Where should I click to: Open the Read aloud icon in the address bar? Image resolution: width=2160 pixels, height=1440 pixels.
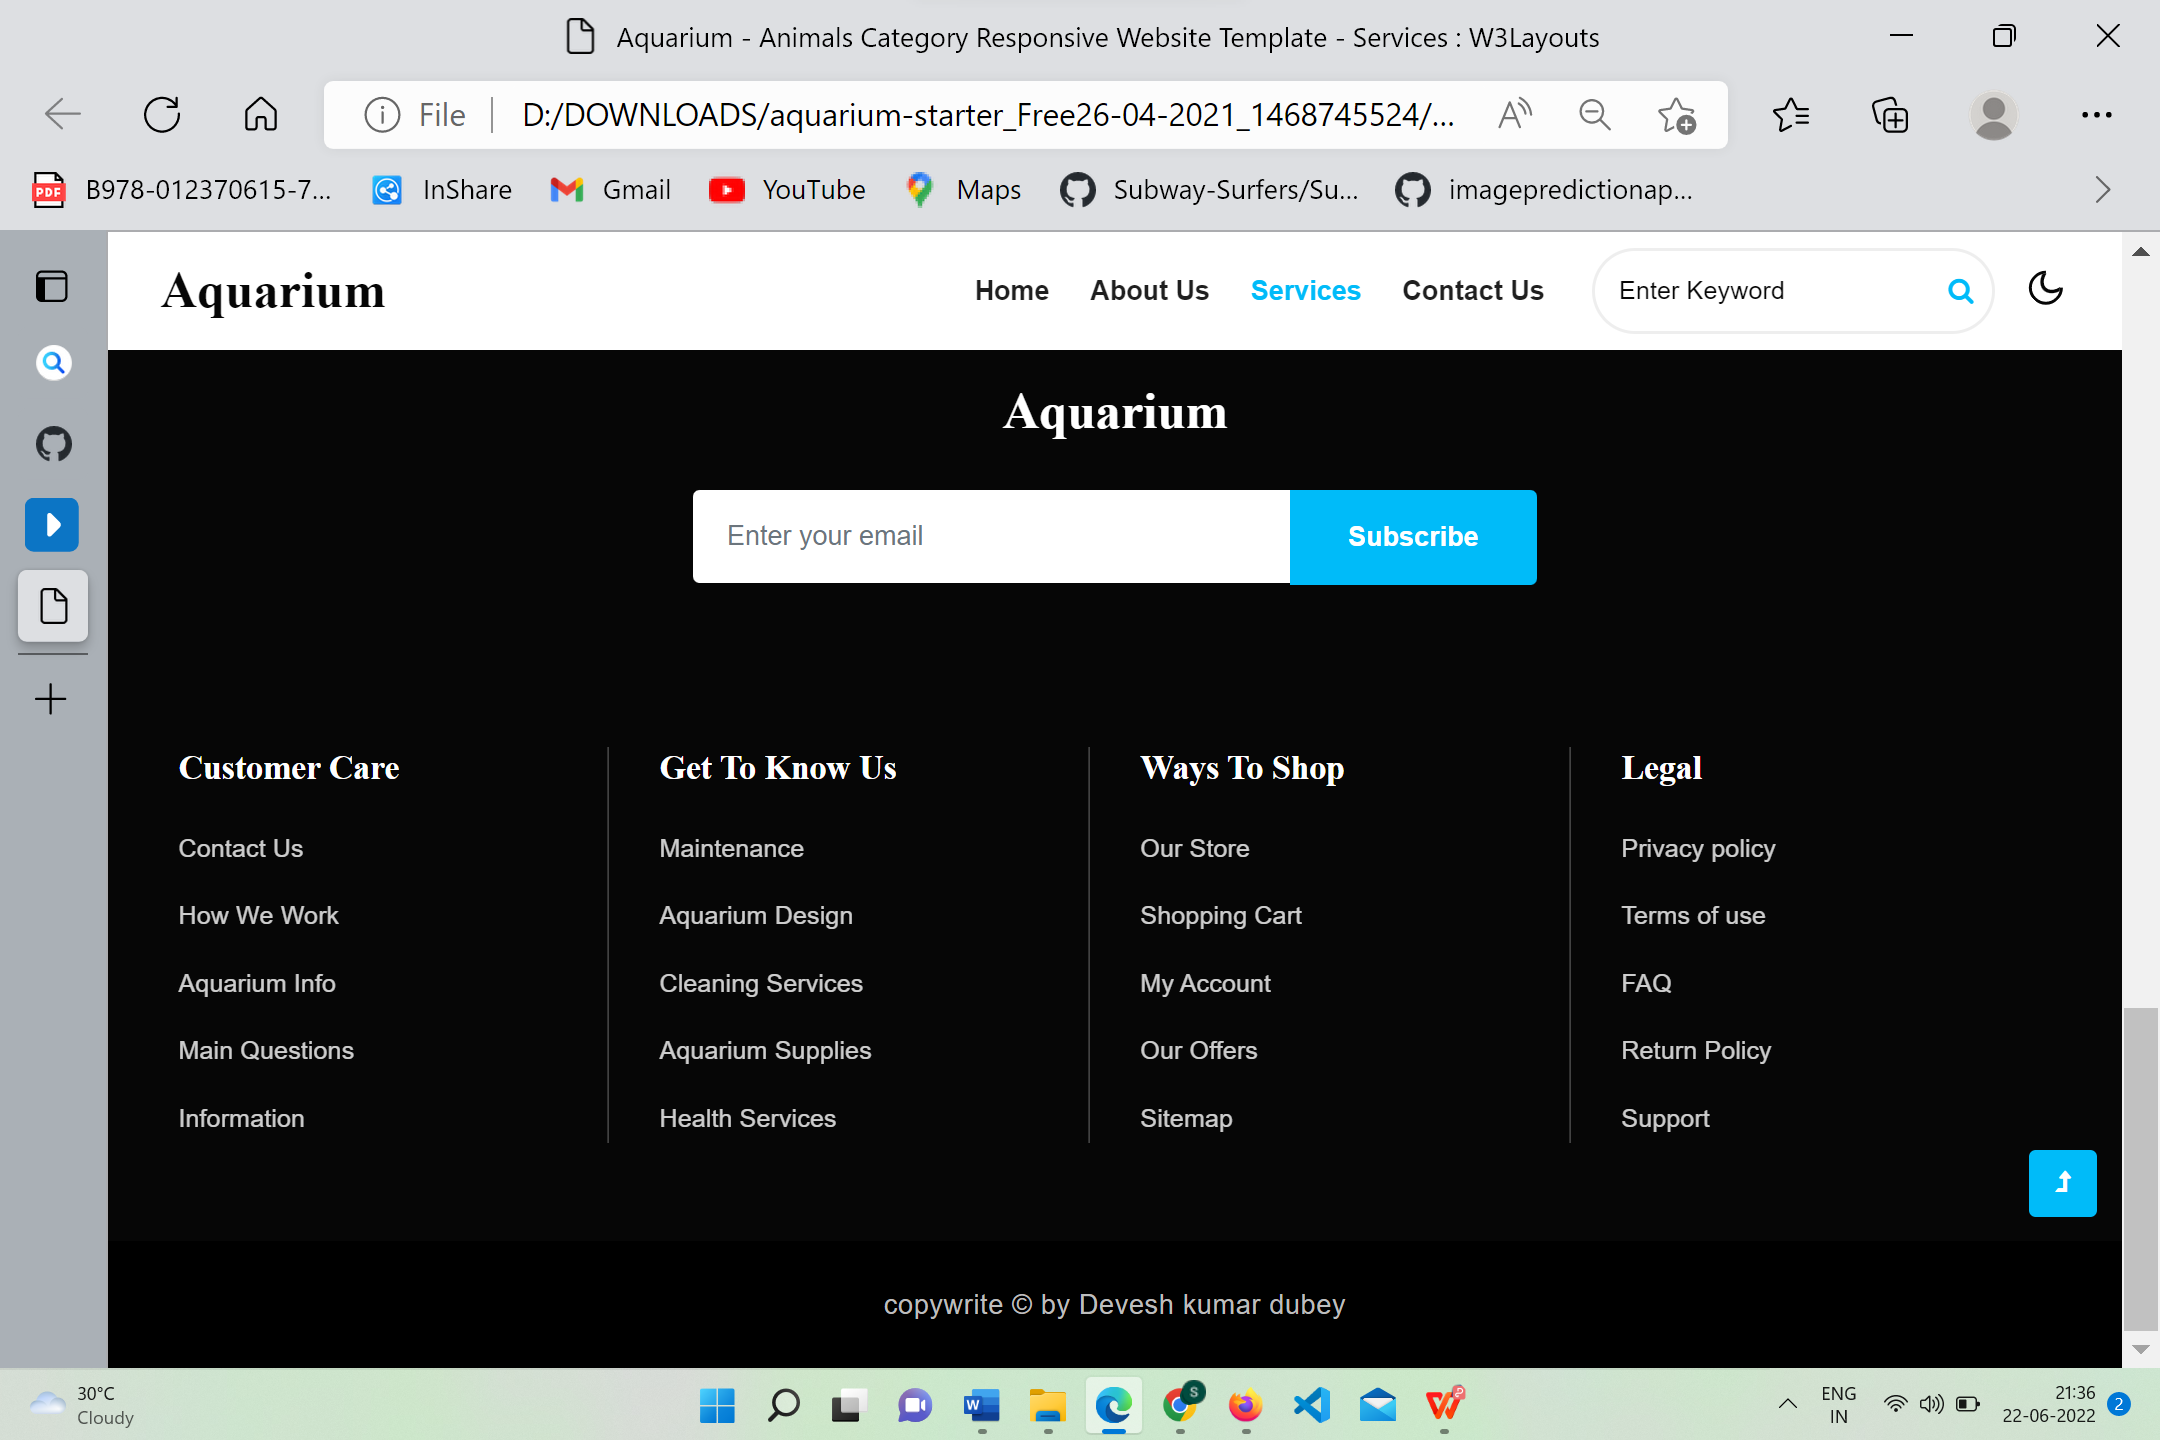pos(1514,115)
